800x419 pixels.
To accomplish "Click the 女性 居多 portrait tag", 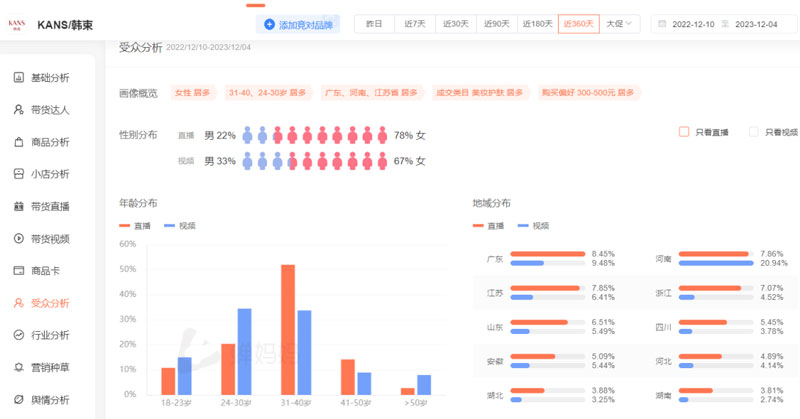I will [x=191, y=93].
